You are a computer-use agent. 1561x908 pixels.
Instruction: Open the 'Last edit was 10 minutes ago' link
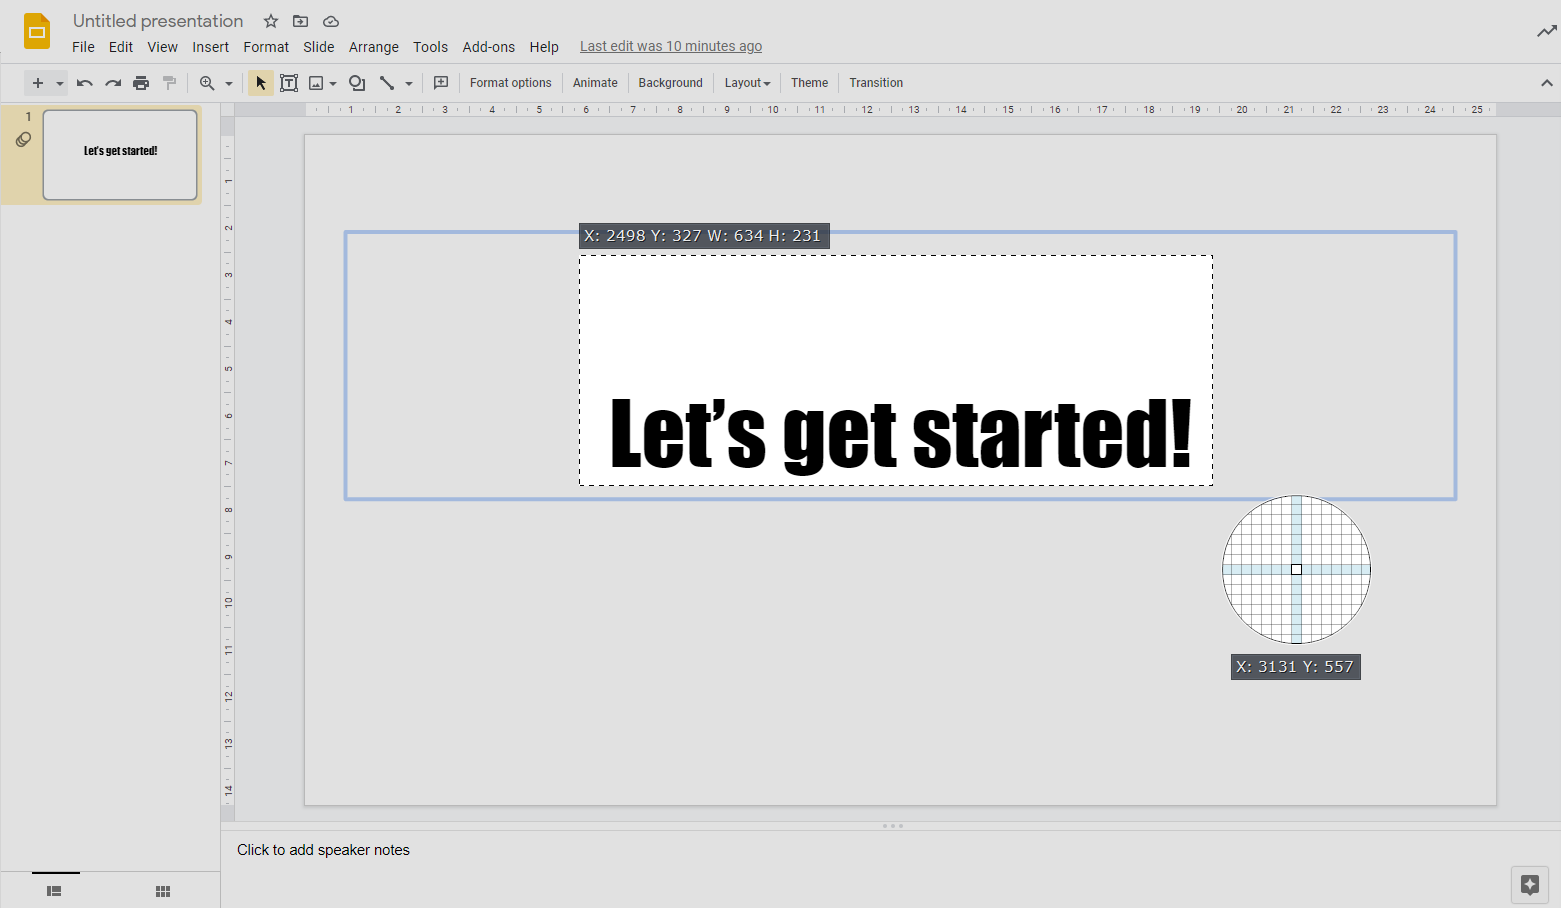click(x=670, y=46)
